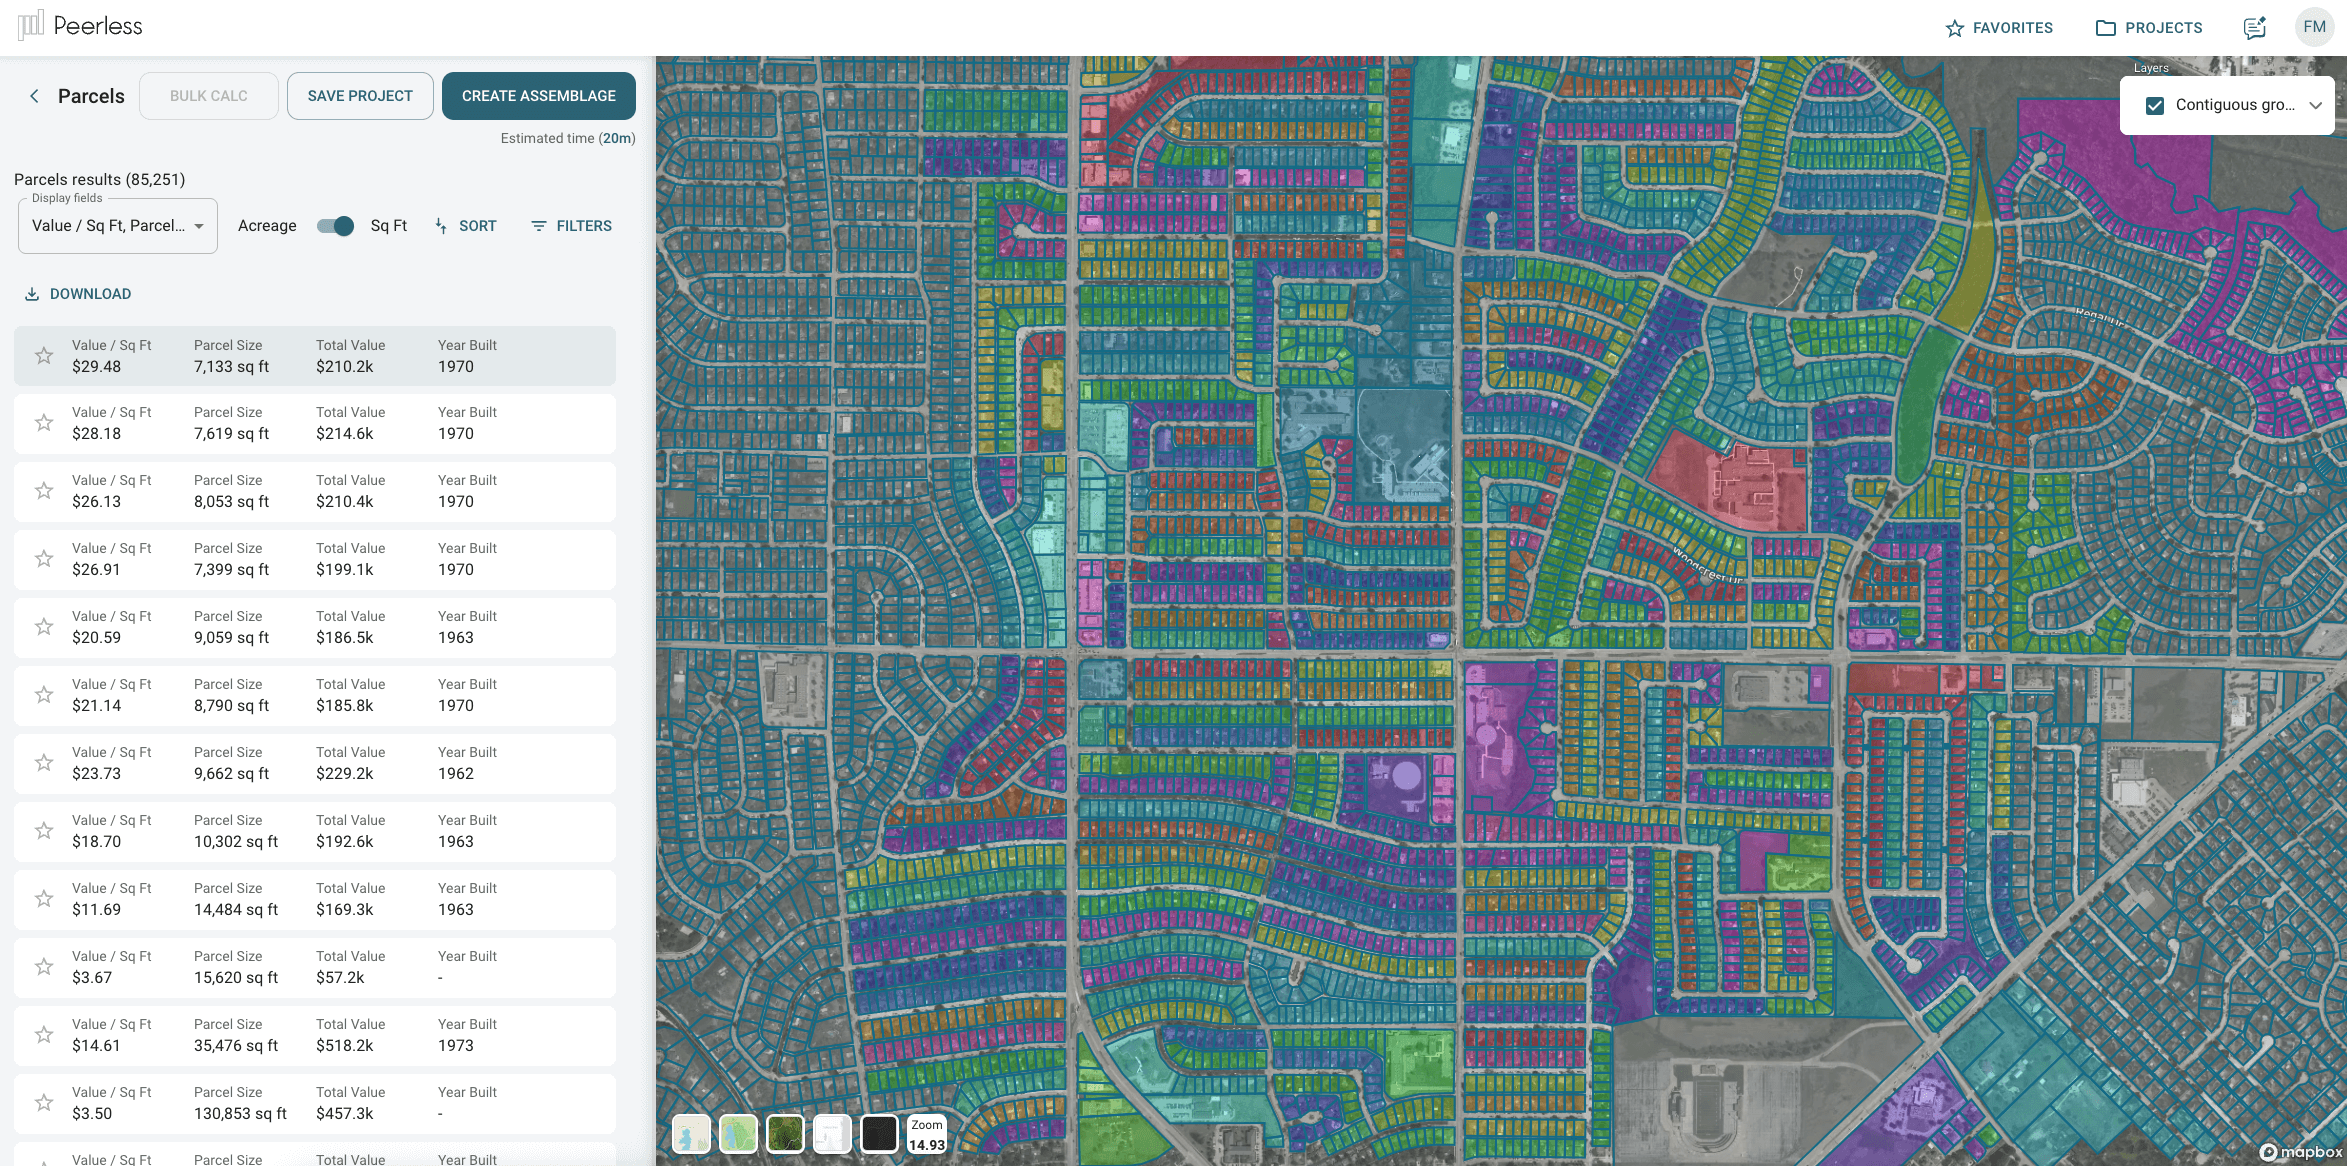Viewport: 2347px width, 1166px height.
Task: Click the Save Project button
Action: (x=360, y=96)
